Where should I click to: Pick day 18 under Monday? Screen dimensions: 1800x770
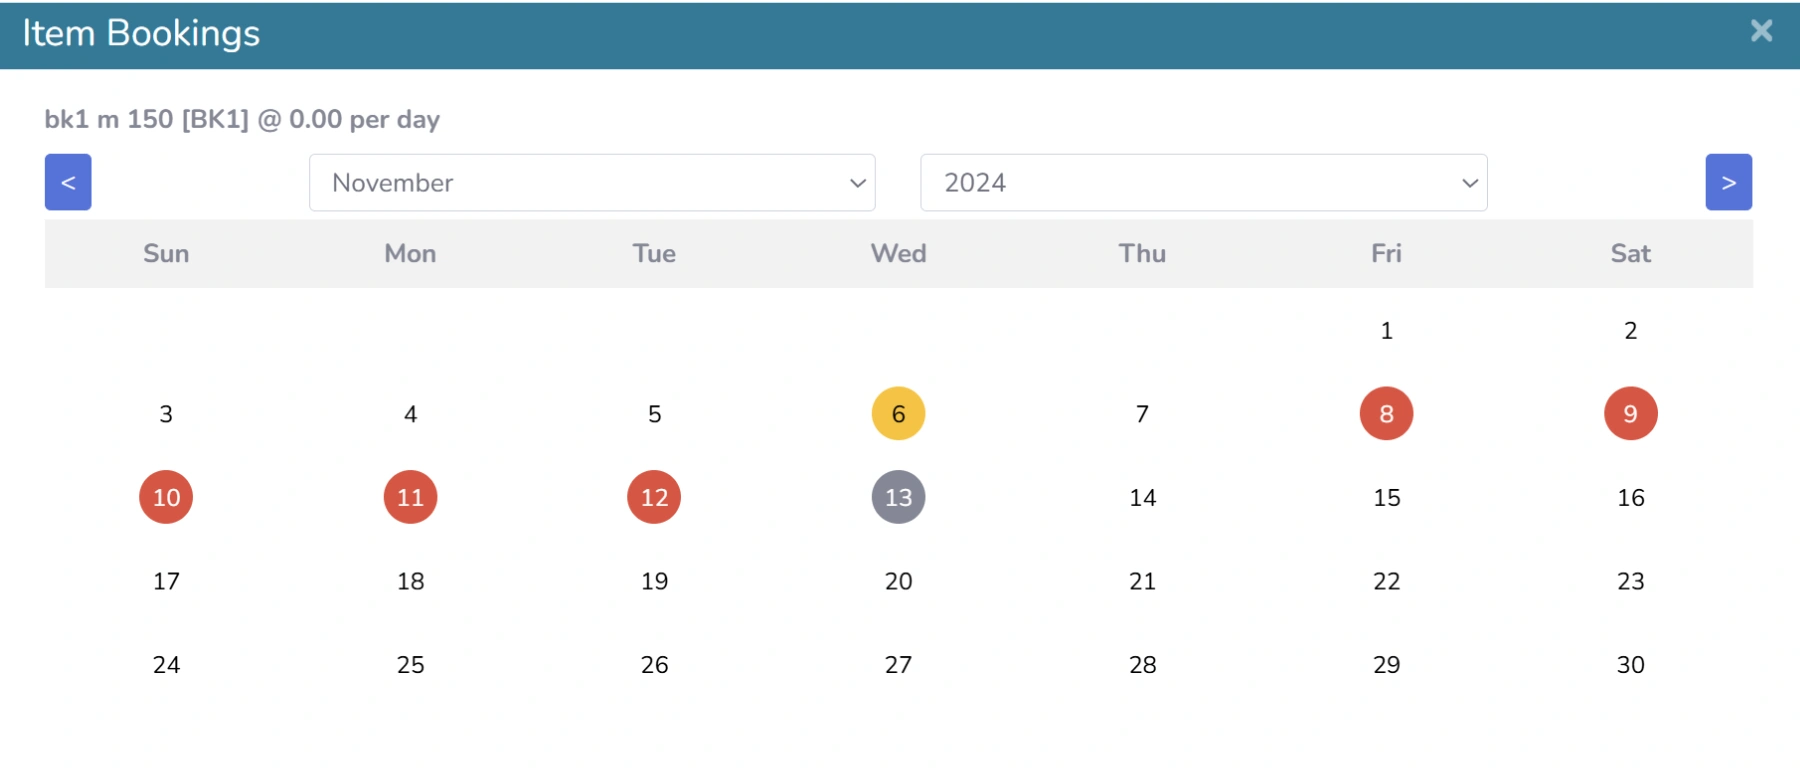(410, 581)
